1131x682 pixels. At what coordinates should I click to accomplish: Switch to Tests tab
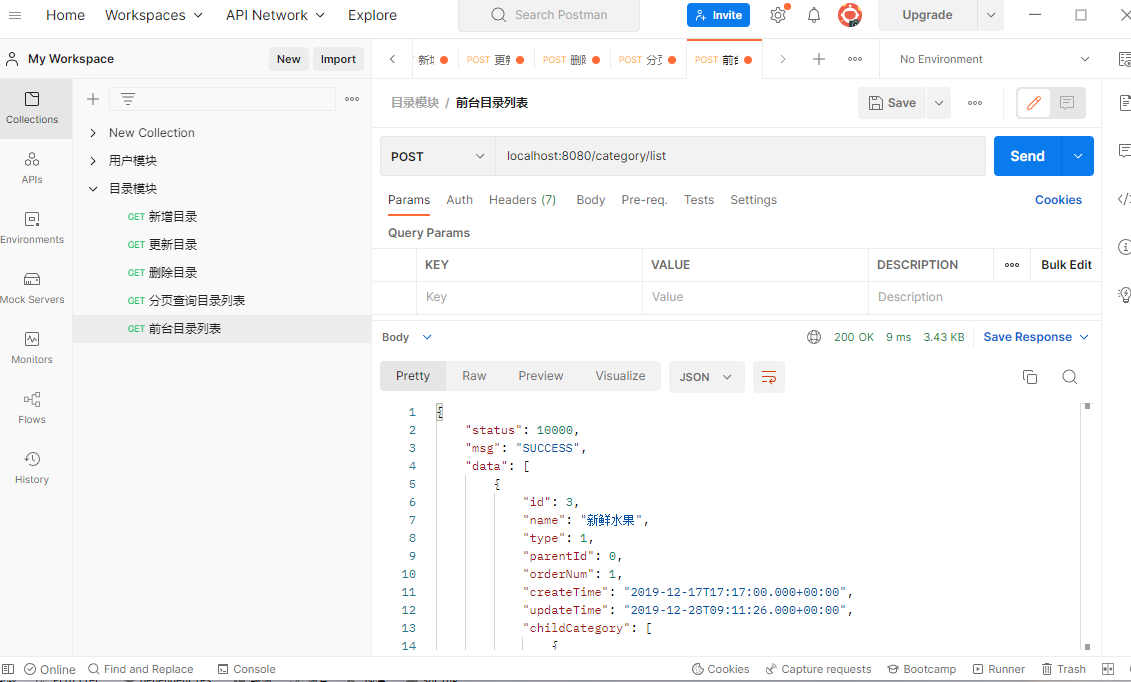click(x=698, y=200)
